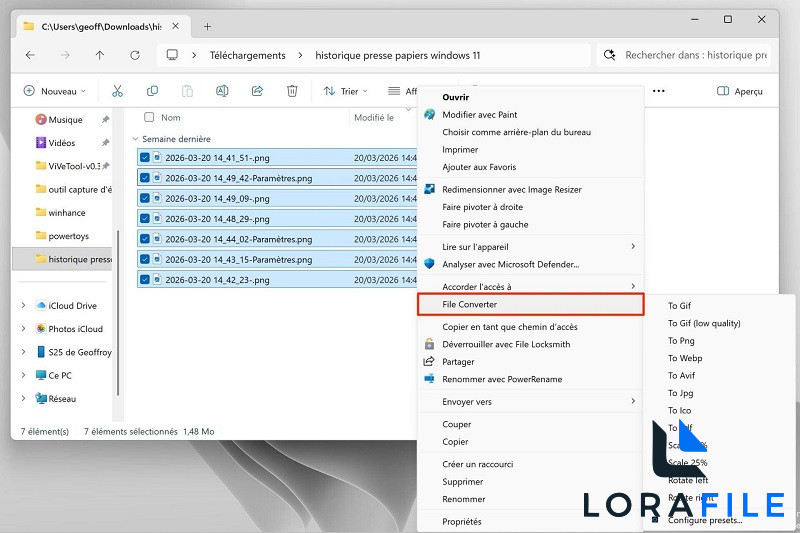This screenshot has width=800, height=533.
Task: Click the Modifié le column header
Action: (374, 117)
